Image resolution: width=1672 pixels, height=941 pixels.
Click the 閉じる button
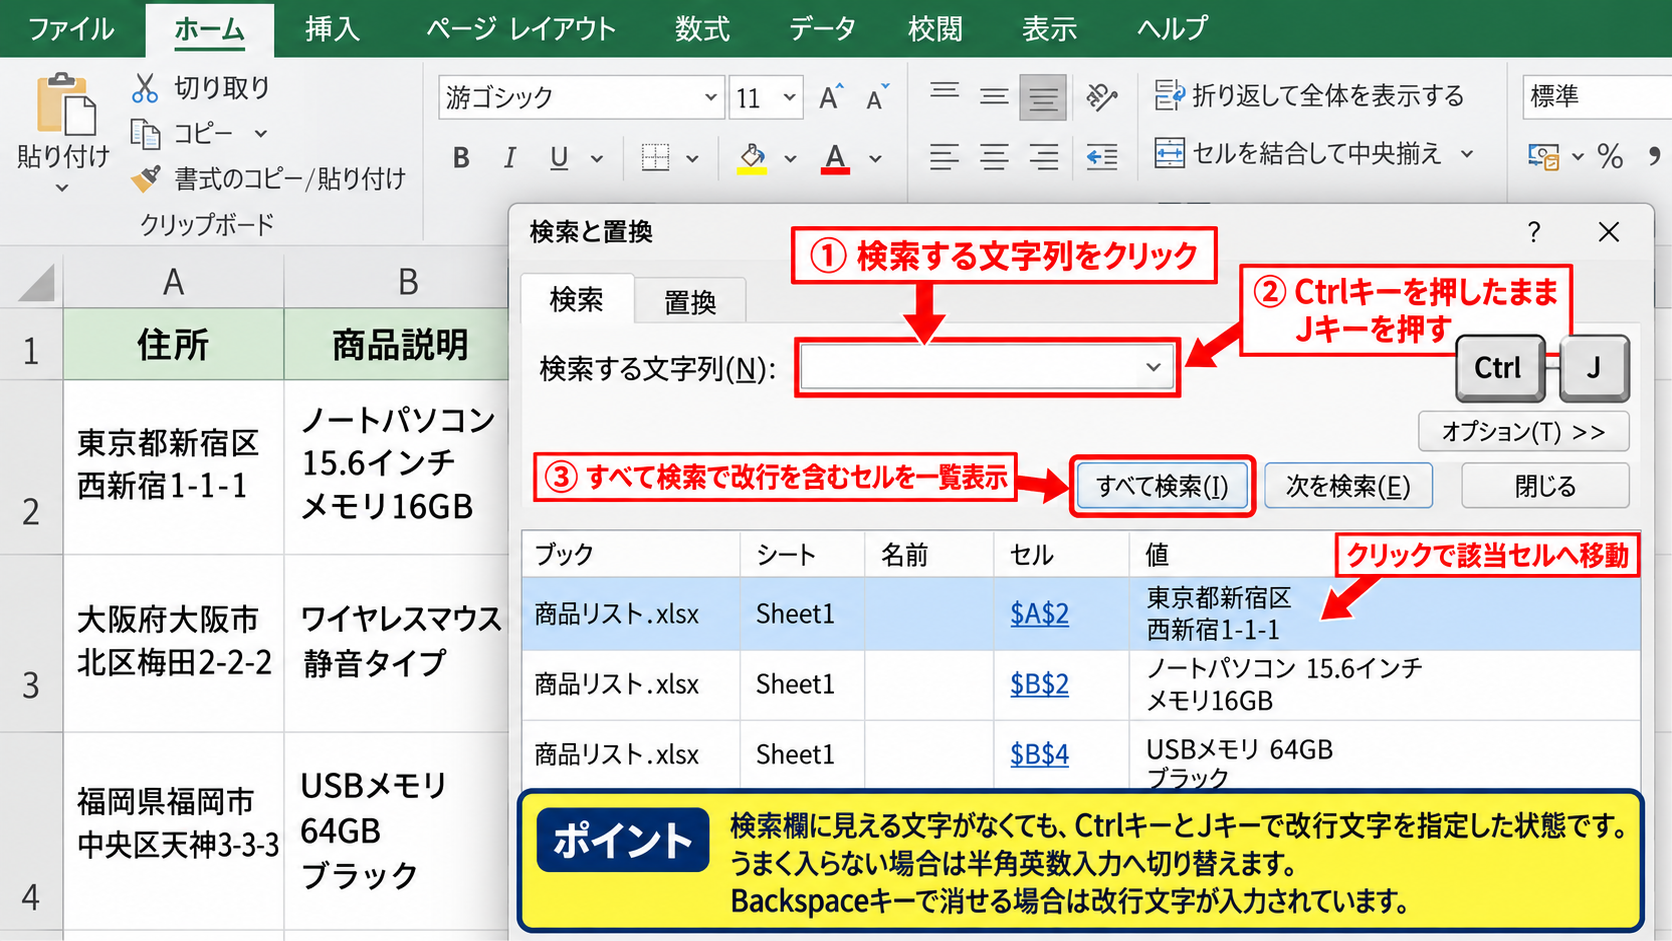click(x=1545, y=486)
